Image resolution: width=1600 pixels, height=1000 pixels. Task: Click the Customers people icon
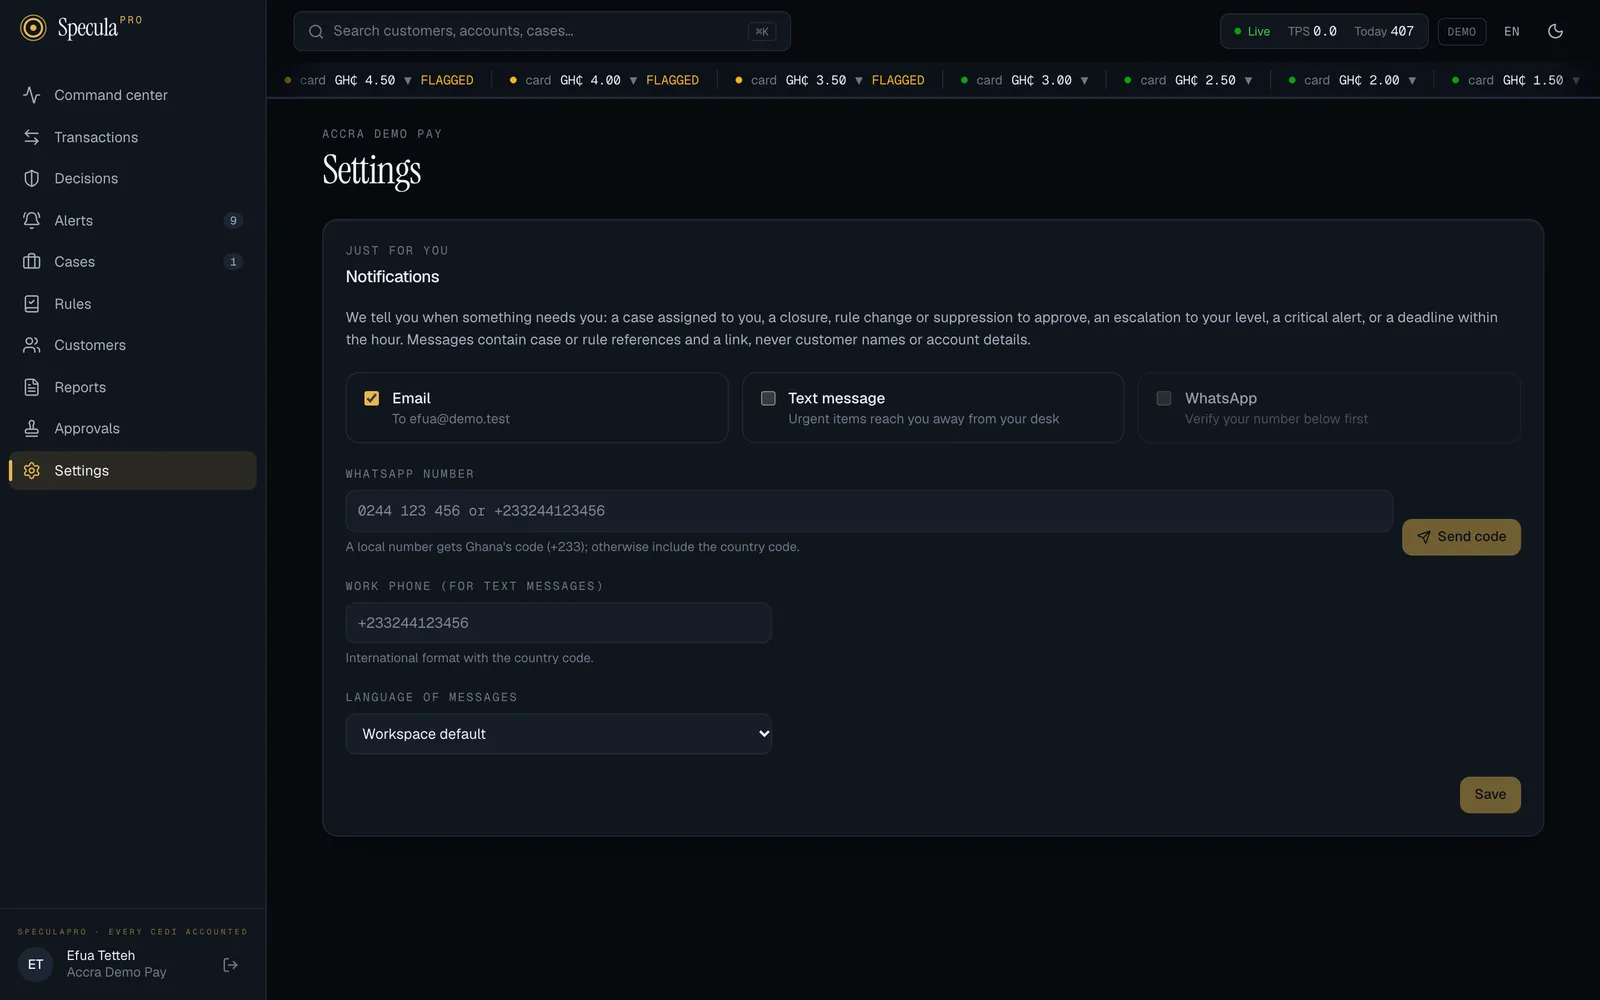32,345
